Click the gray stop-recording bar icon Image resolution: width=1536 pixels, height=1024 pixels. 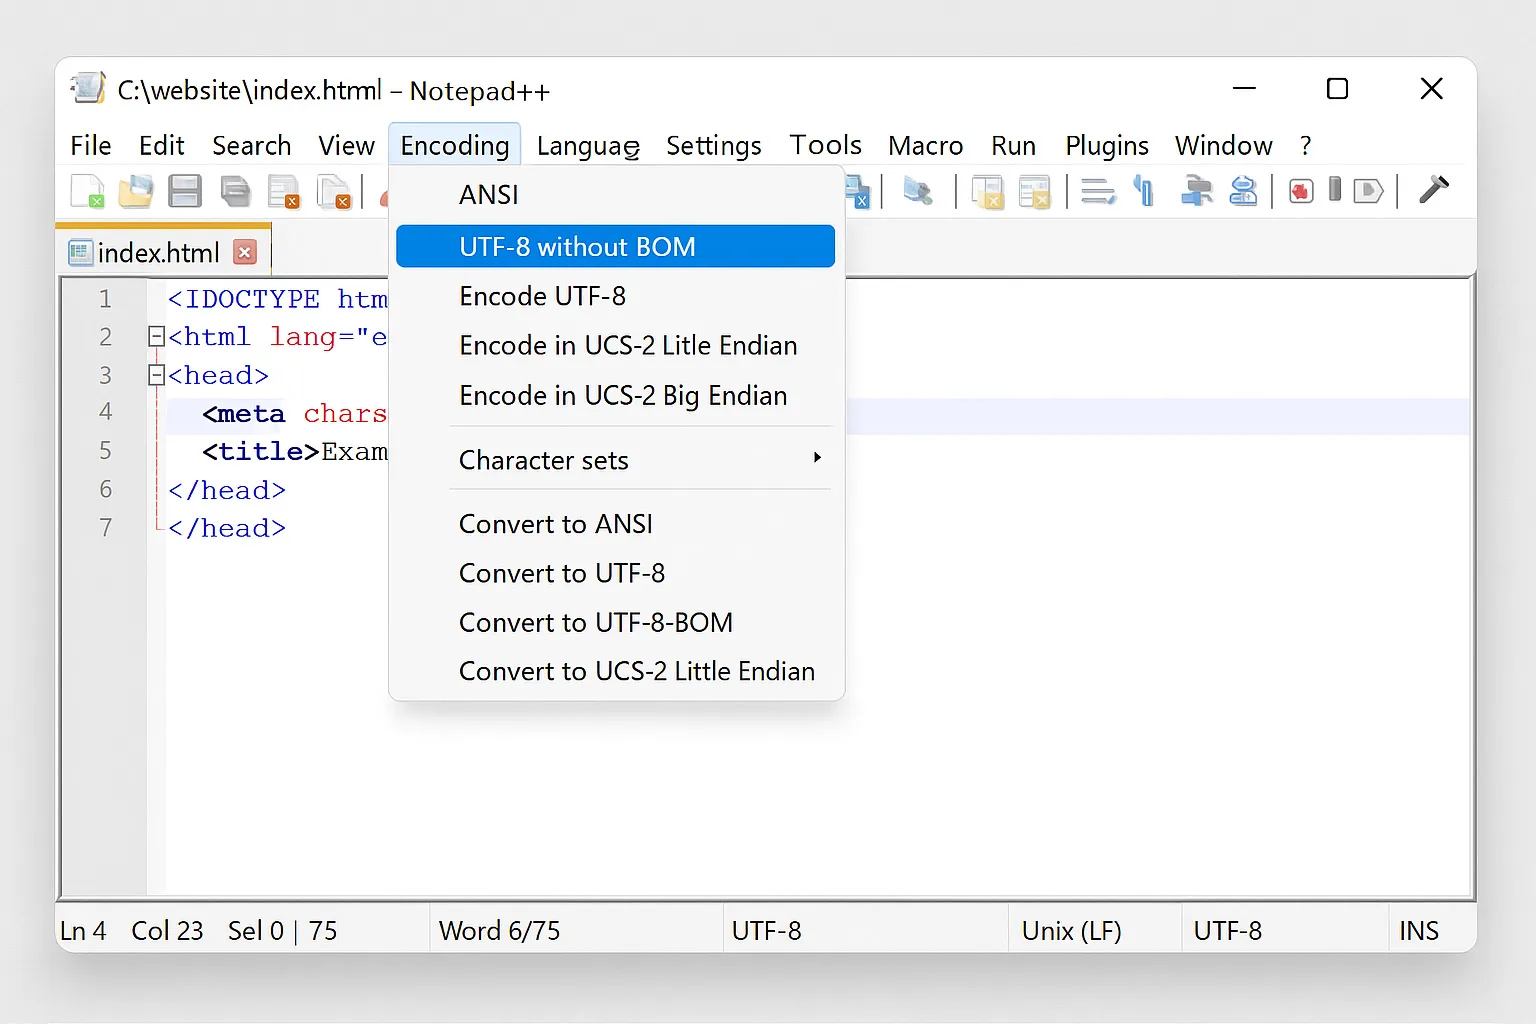click(x=1335, y=189)
